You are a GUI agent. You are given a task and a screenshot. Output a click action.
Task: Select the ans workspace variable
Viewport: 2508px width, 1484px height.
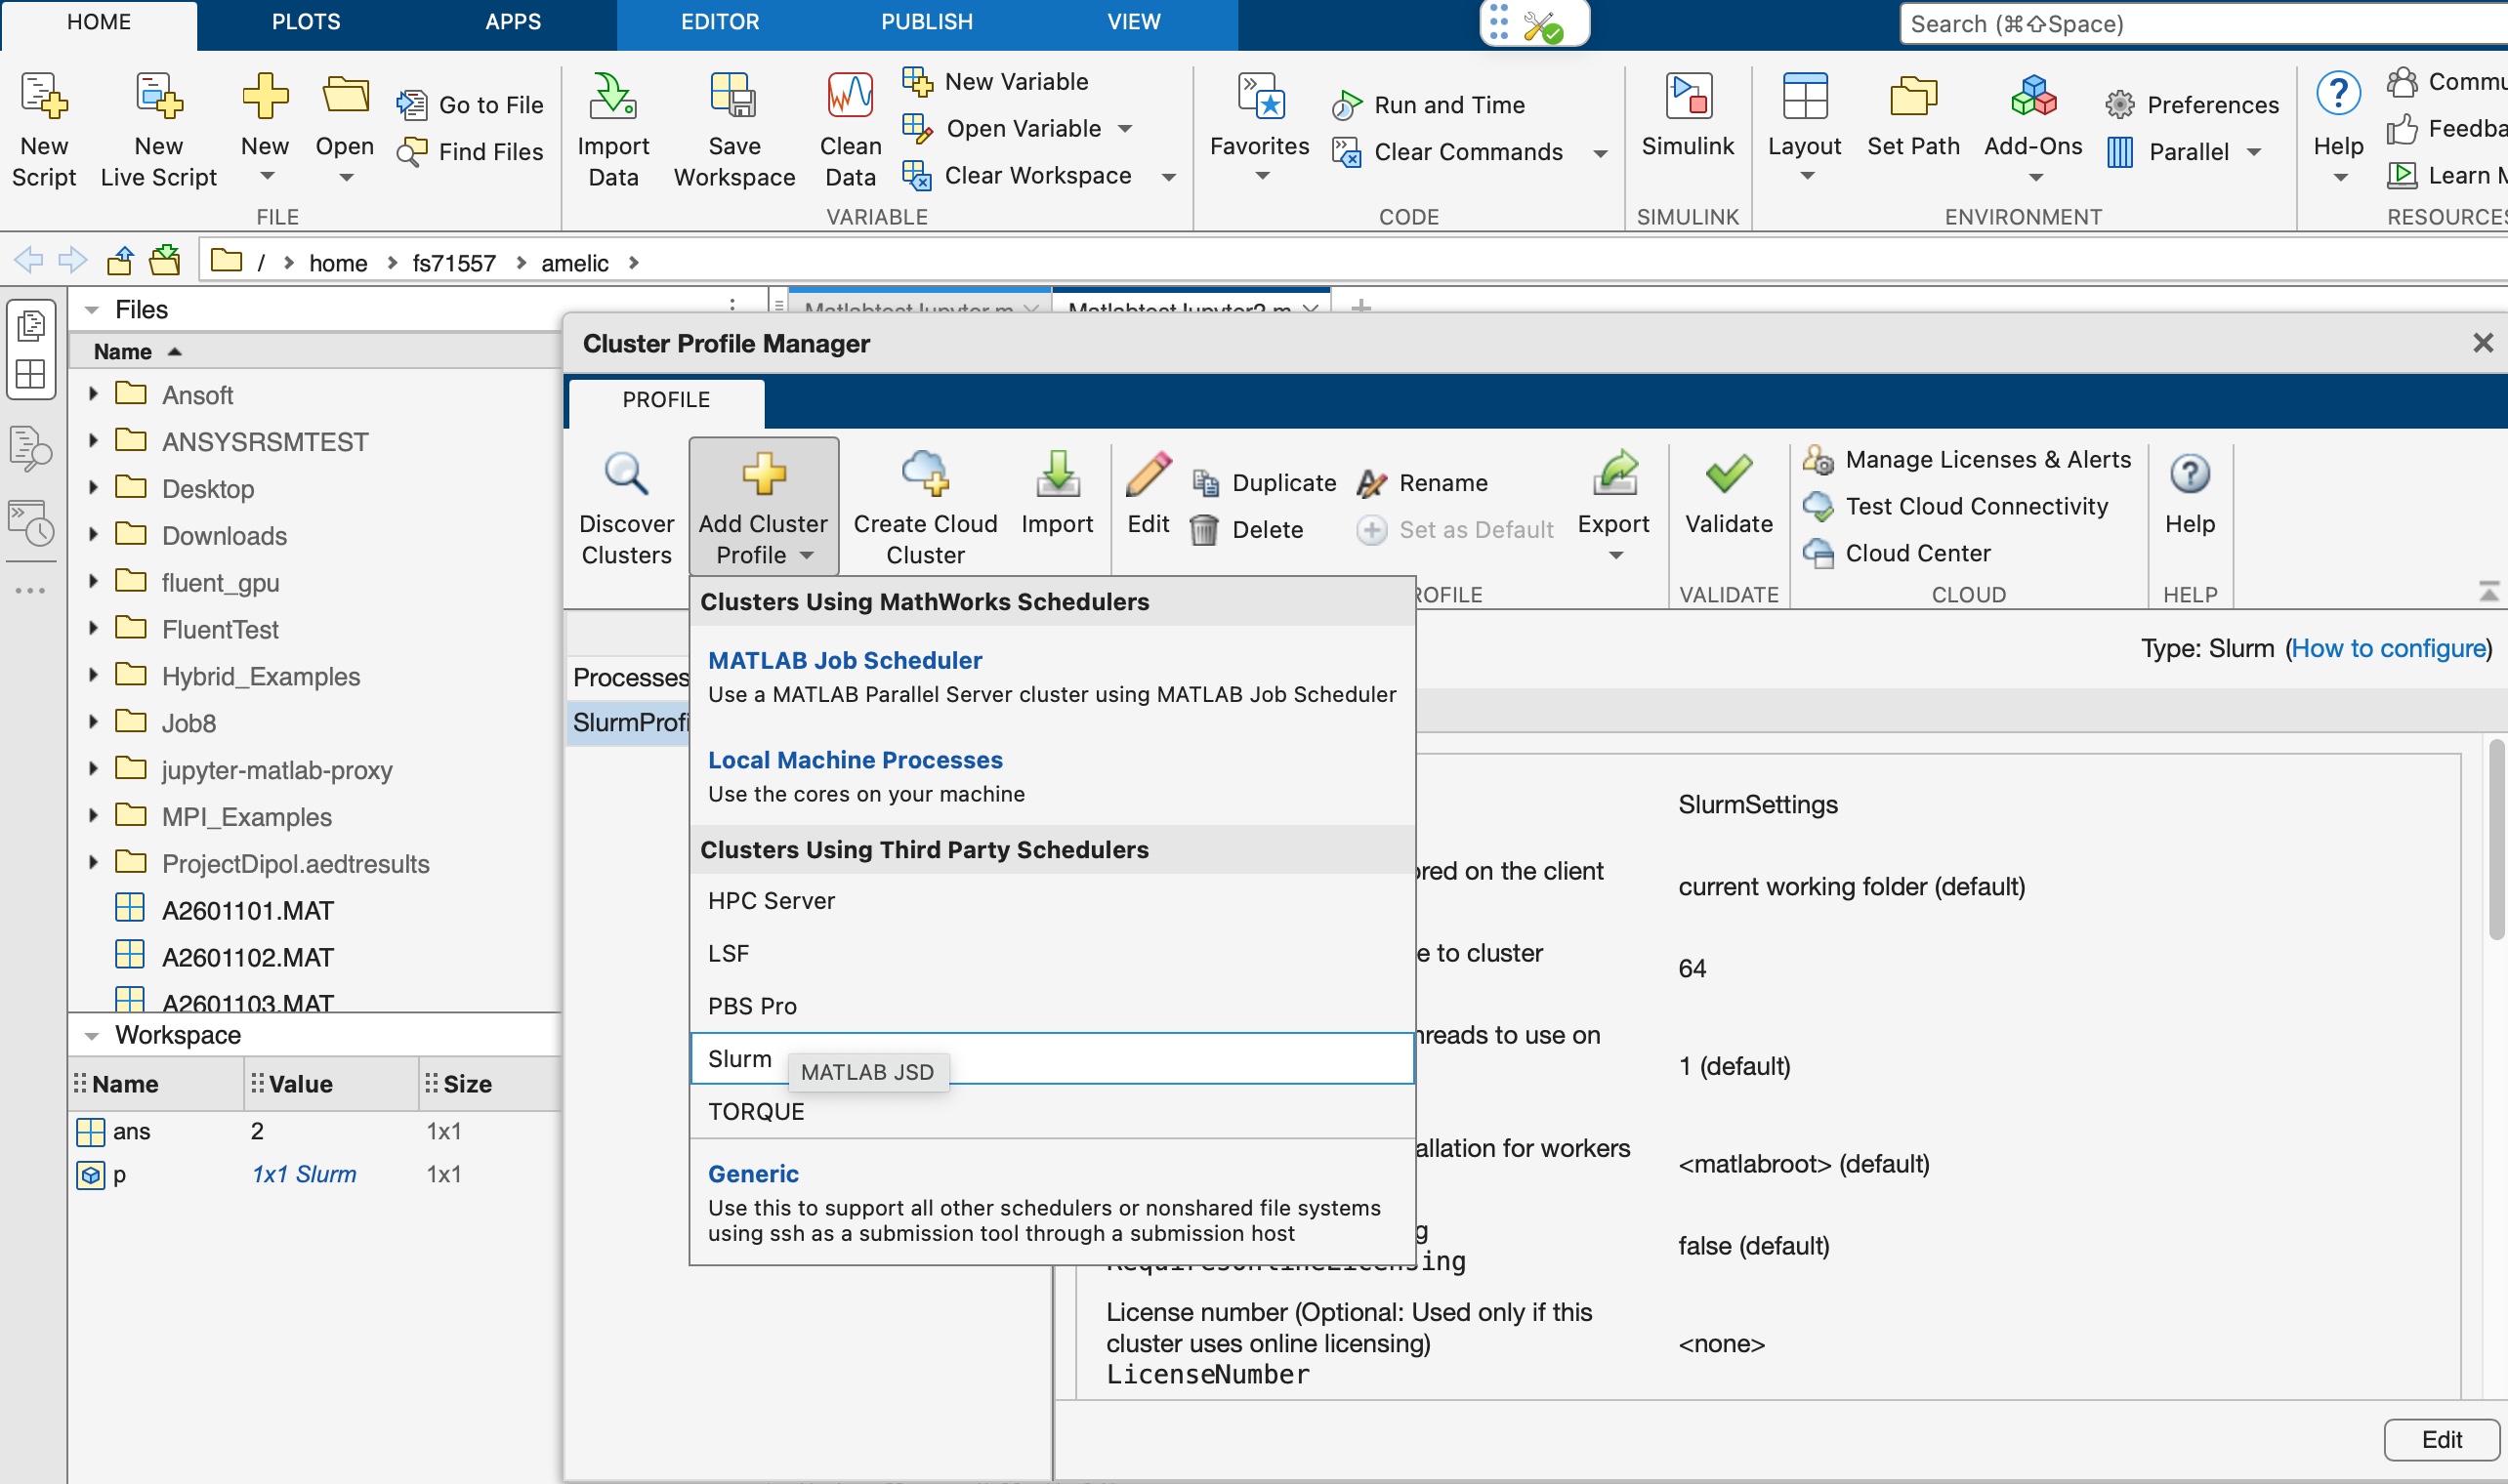click(131, 1132)
